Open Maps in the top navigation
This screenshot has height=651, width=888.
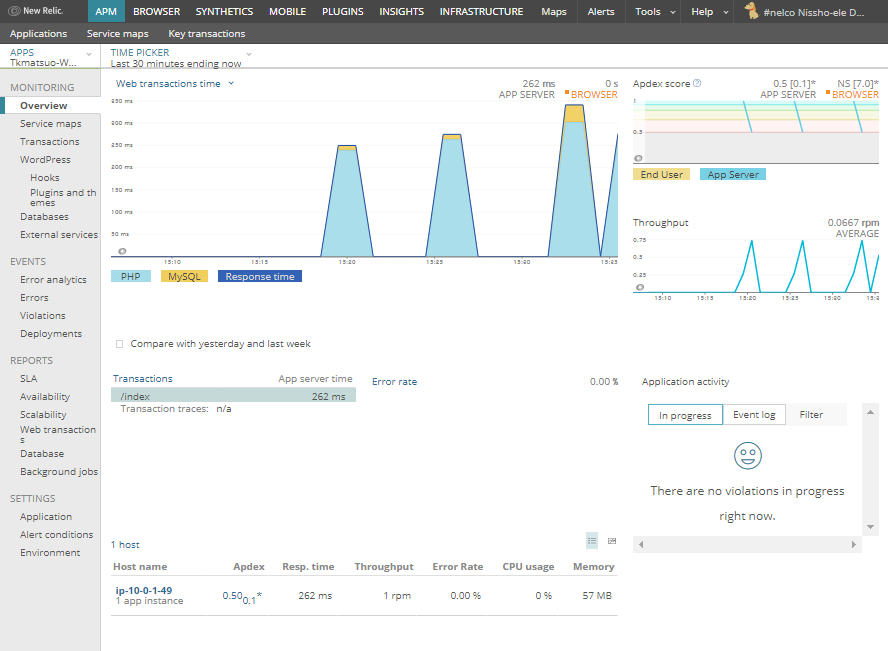pyautogui.click(x=554, y=11)
